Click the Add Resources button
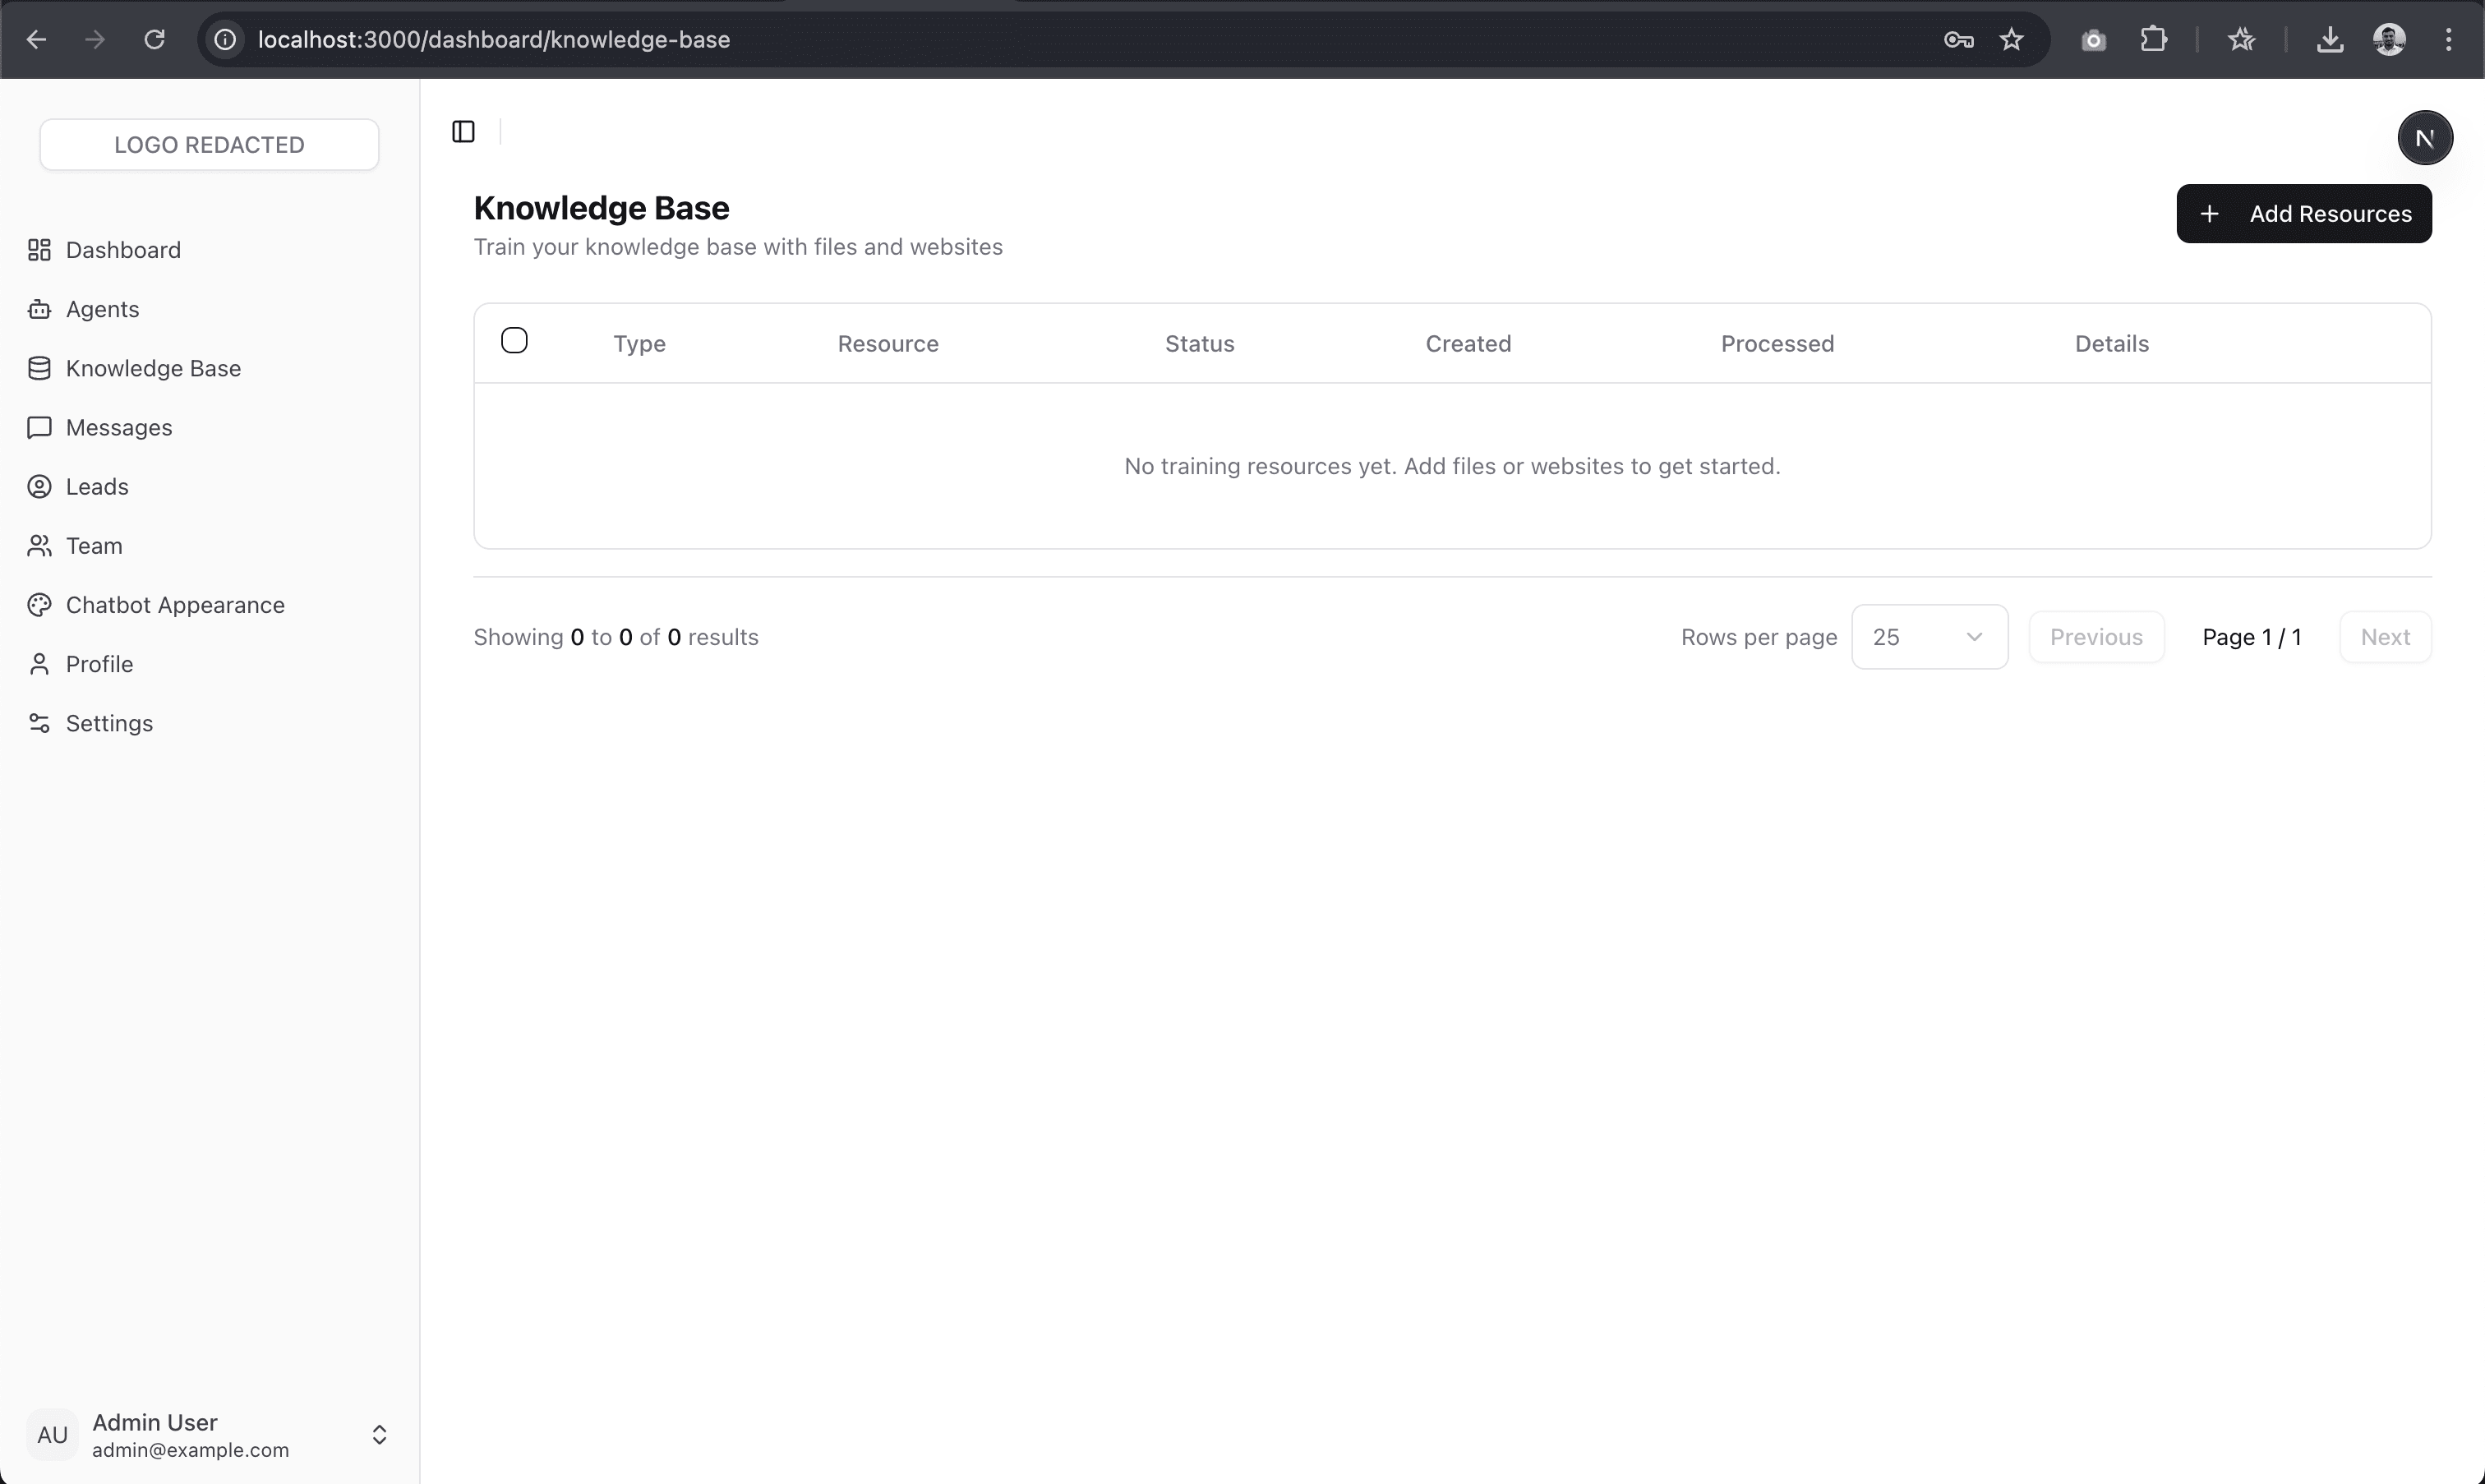Image resolution: width=2485 pixels, height=1484 pixels. point(2303,213)
